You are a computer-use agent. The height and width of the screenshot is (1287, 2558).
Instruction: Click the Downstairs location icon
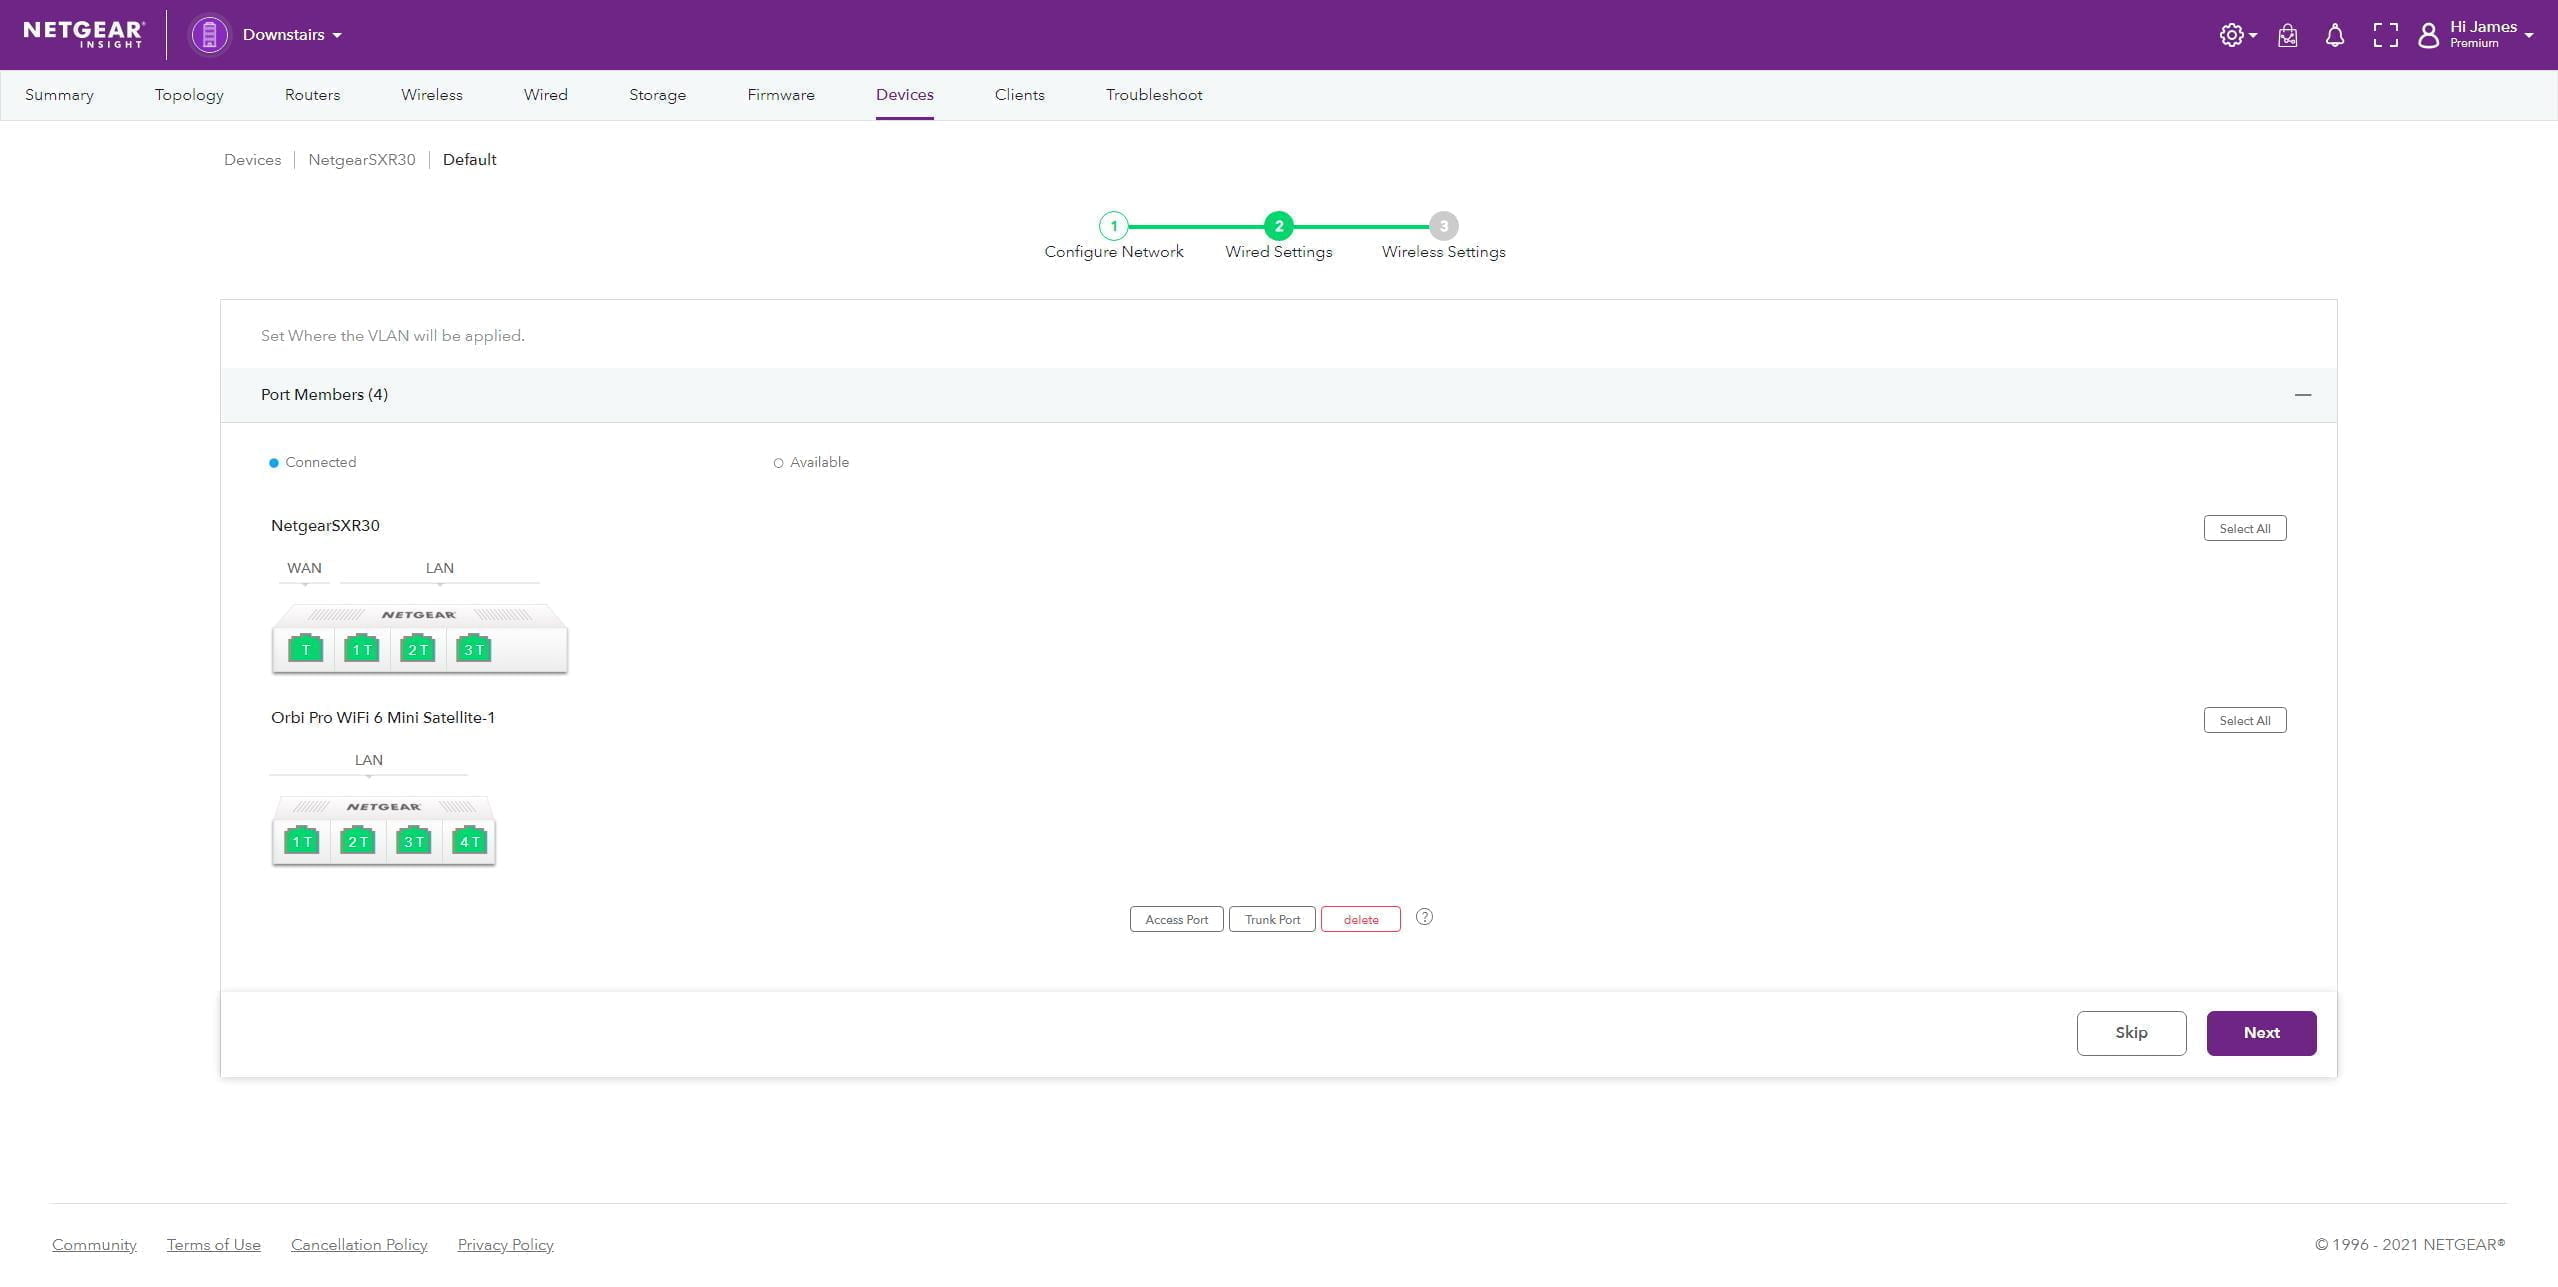(x=209, y=35)
